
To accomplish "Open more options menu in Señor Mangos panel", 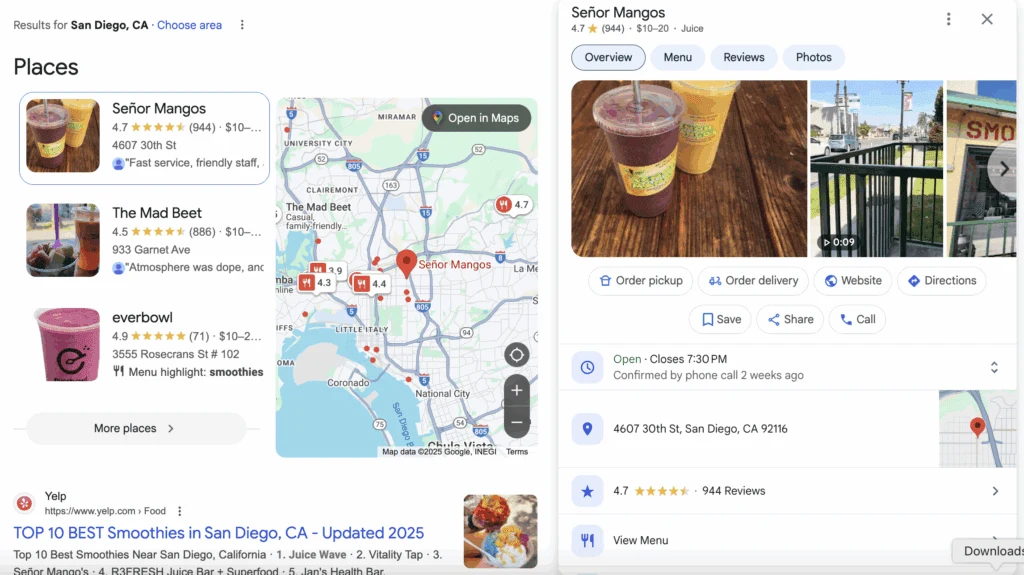I will (948, 20).
